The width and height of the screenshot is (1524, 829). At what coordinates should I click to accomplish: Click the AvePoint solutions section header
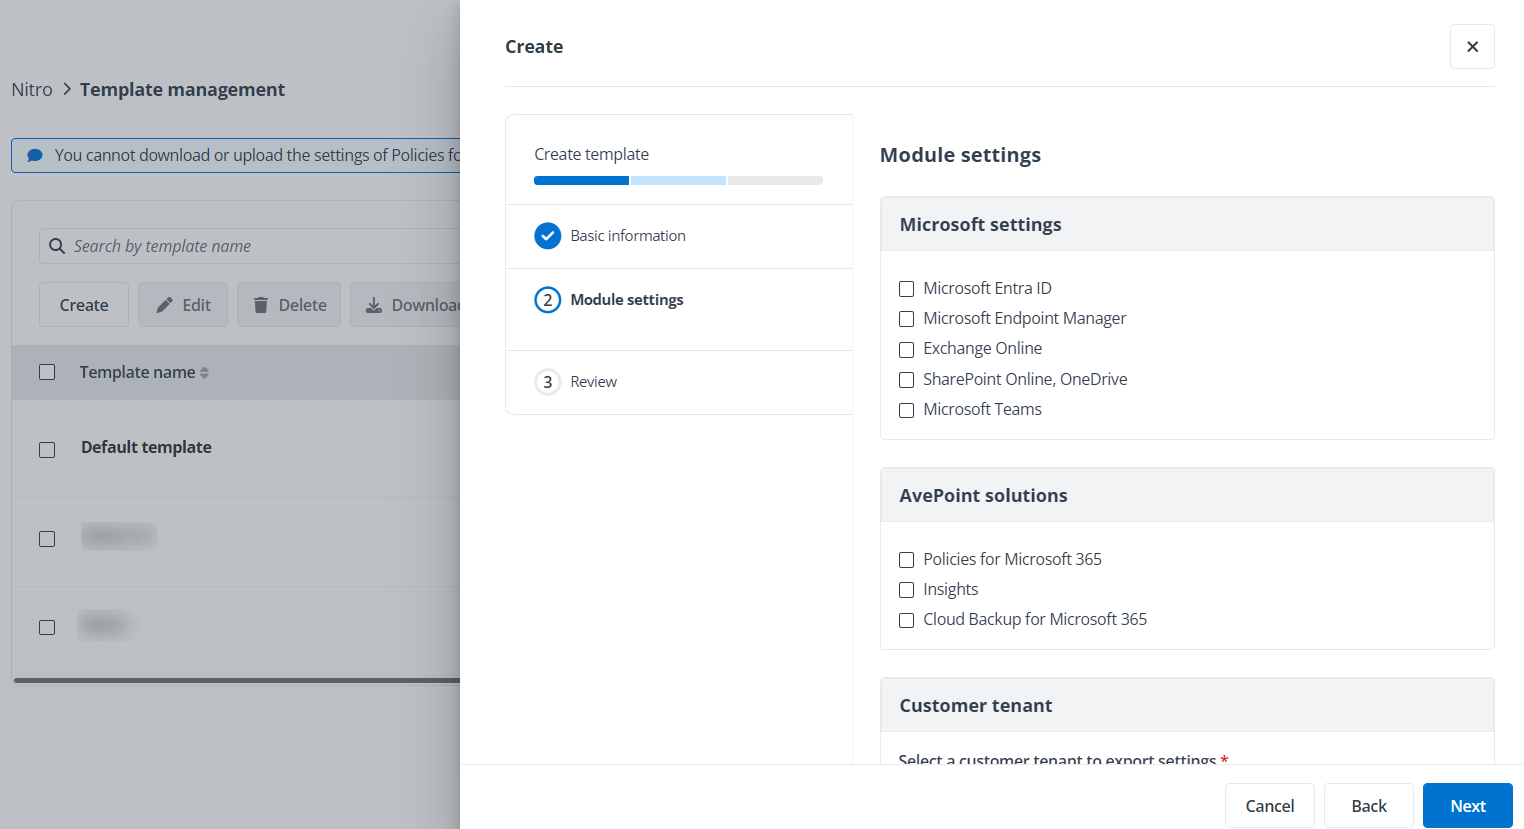coord(1187,495)
